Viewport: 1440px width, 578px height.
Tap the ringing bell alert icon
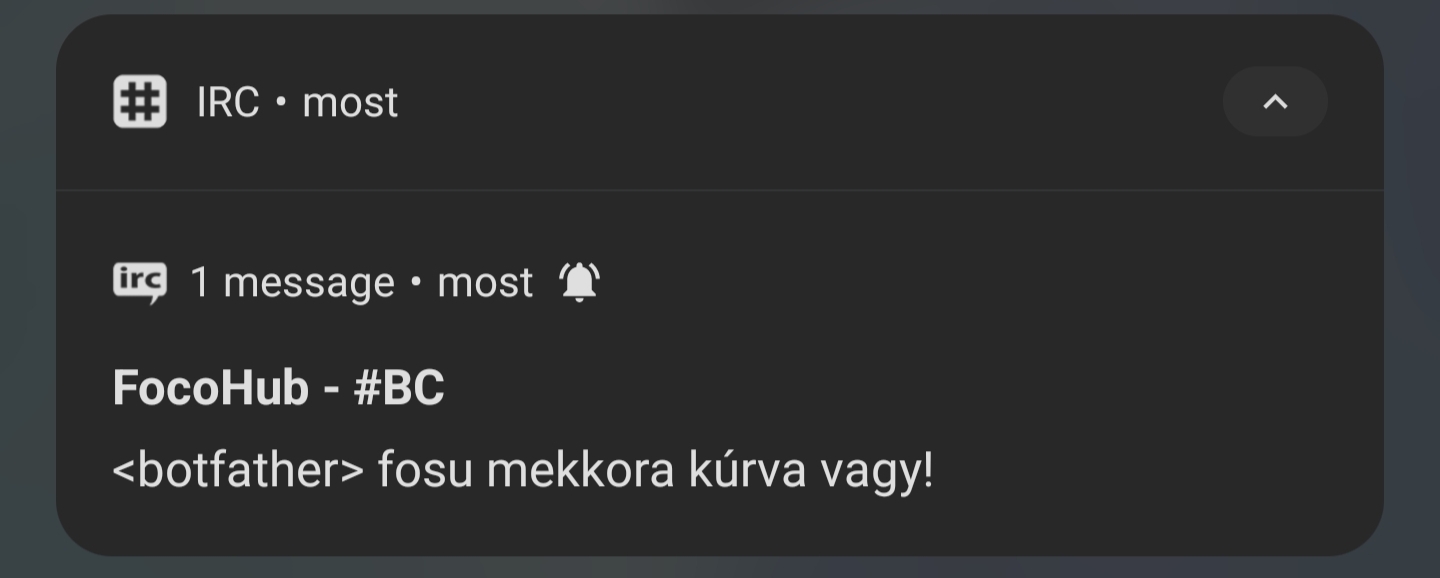579,282
